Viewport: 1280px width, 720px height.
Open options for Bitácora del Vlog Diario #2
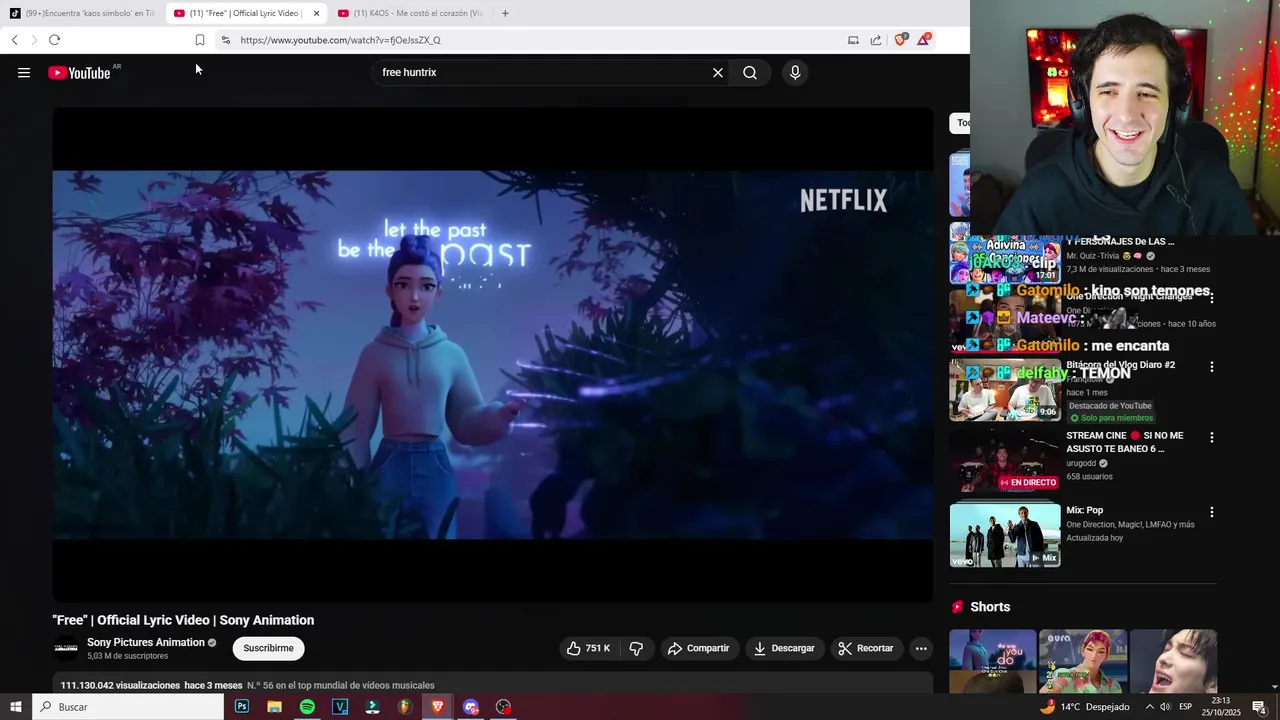pyautogui.click(x=1212, y=367)
